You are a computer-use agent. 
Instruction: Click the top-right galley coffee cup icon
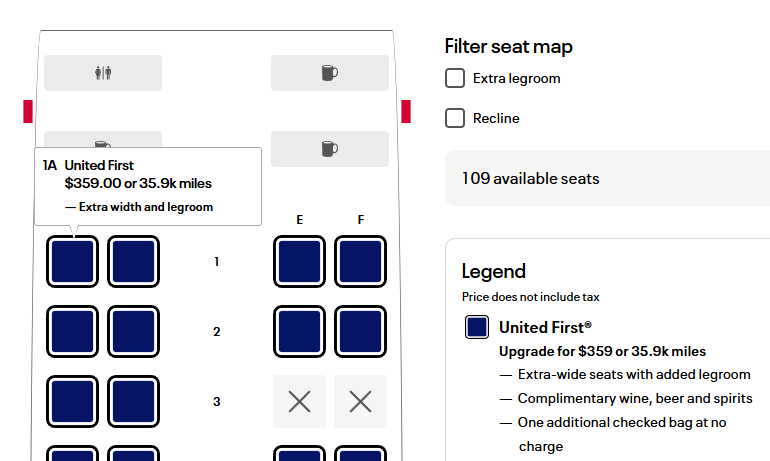(x=329, y=73)
